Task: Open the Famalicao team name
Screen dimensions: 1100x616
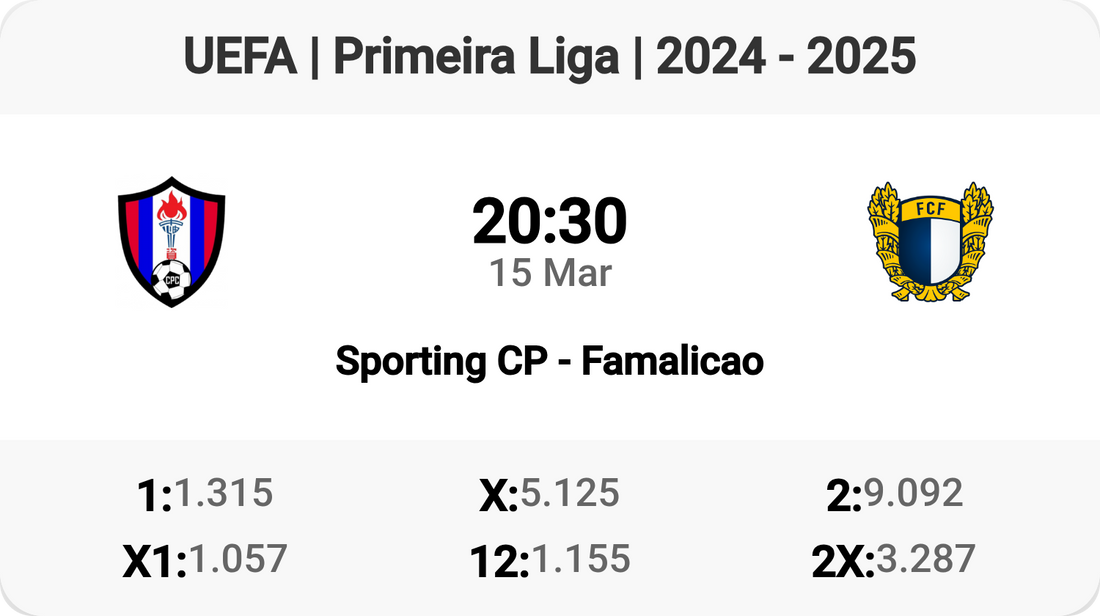Action: [x=672, y=361]
